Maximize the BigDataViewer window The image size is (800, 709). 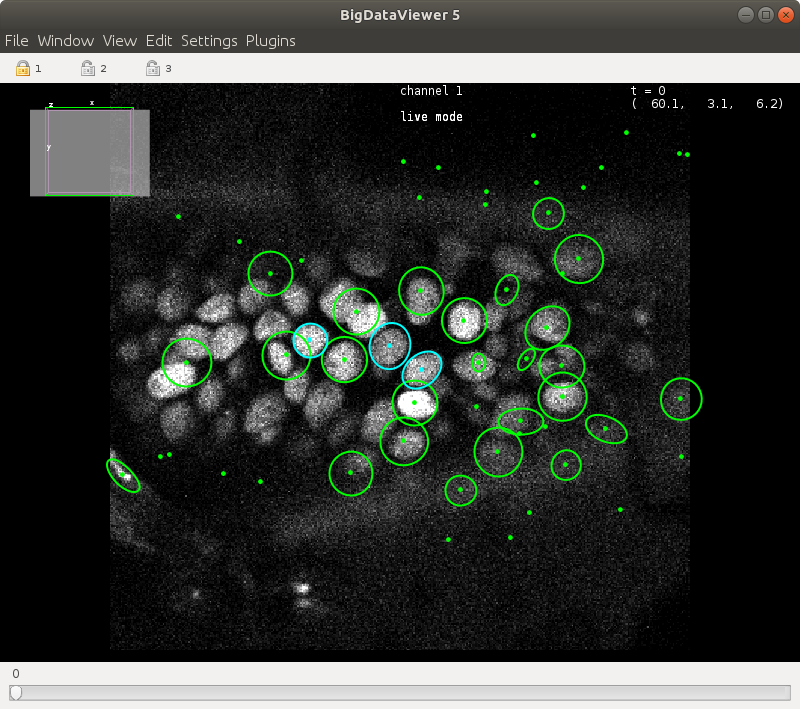(x=766, y=15)
